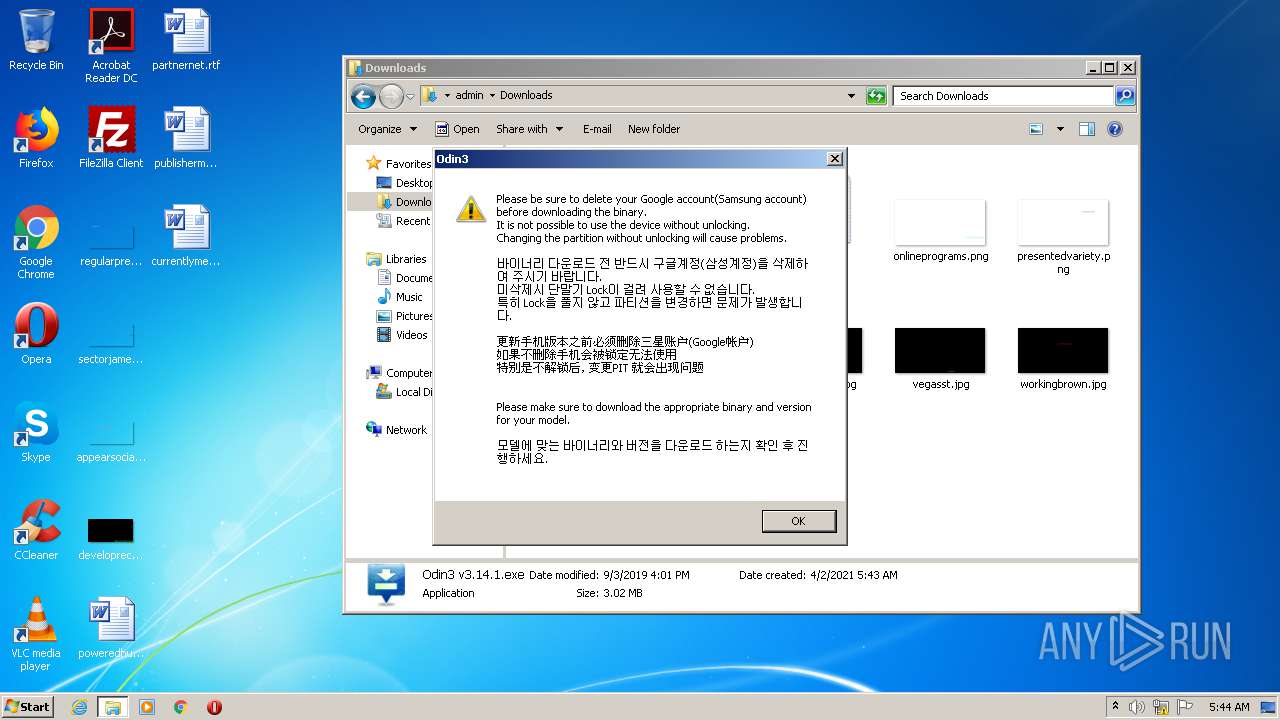Click the taskbar clock 5:44 AM

pos(1229,707)
